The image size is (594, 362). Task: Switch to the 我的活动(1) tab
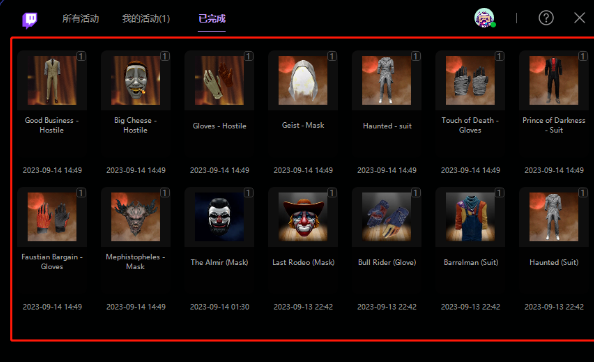(146, 19)
